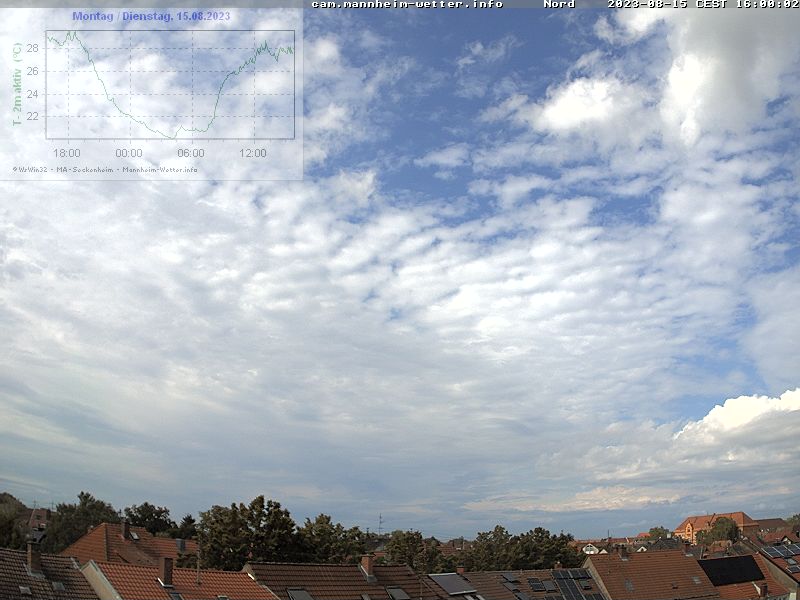Click the cam.mannheim-wetter.info header text

coord(407,5)
